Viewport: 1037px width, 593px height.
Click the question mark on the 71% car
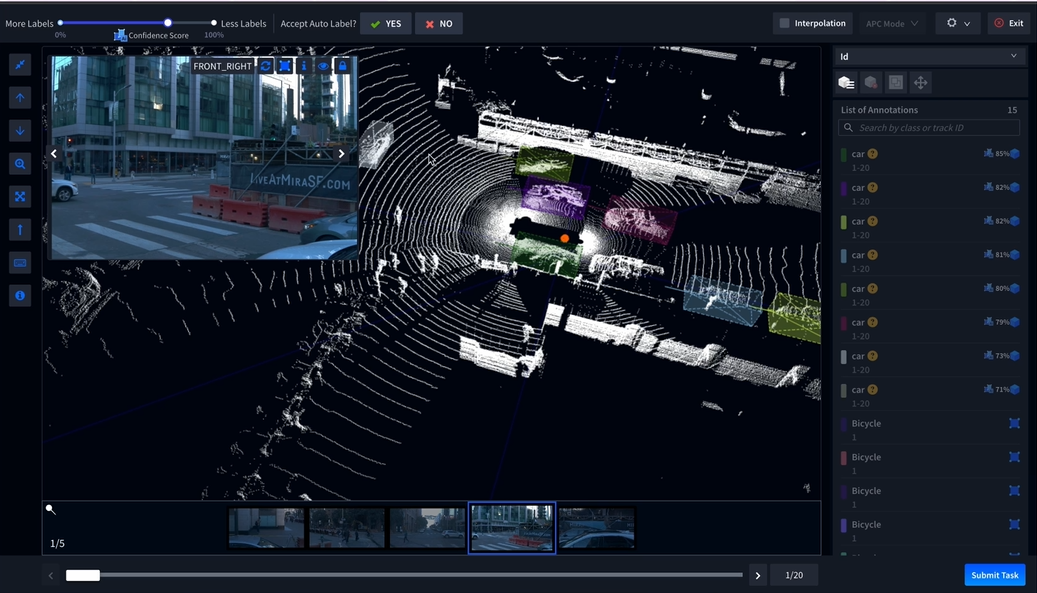pyautogui.click(x=873, y=389)
